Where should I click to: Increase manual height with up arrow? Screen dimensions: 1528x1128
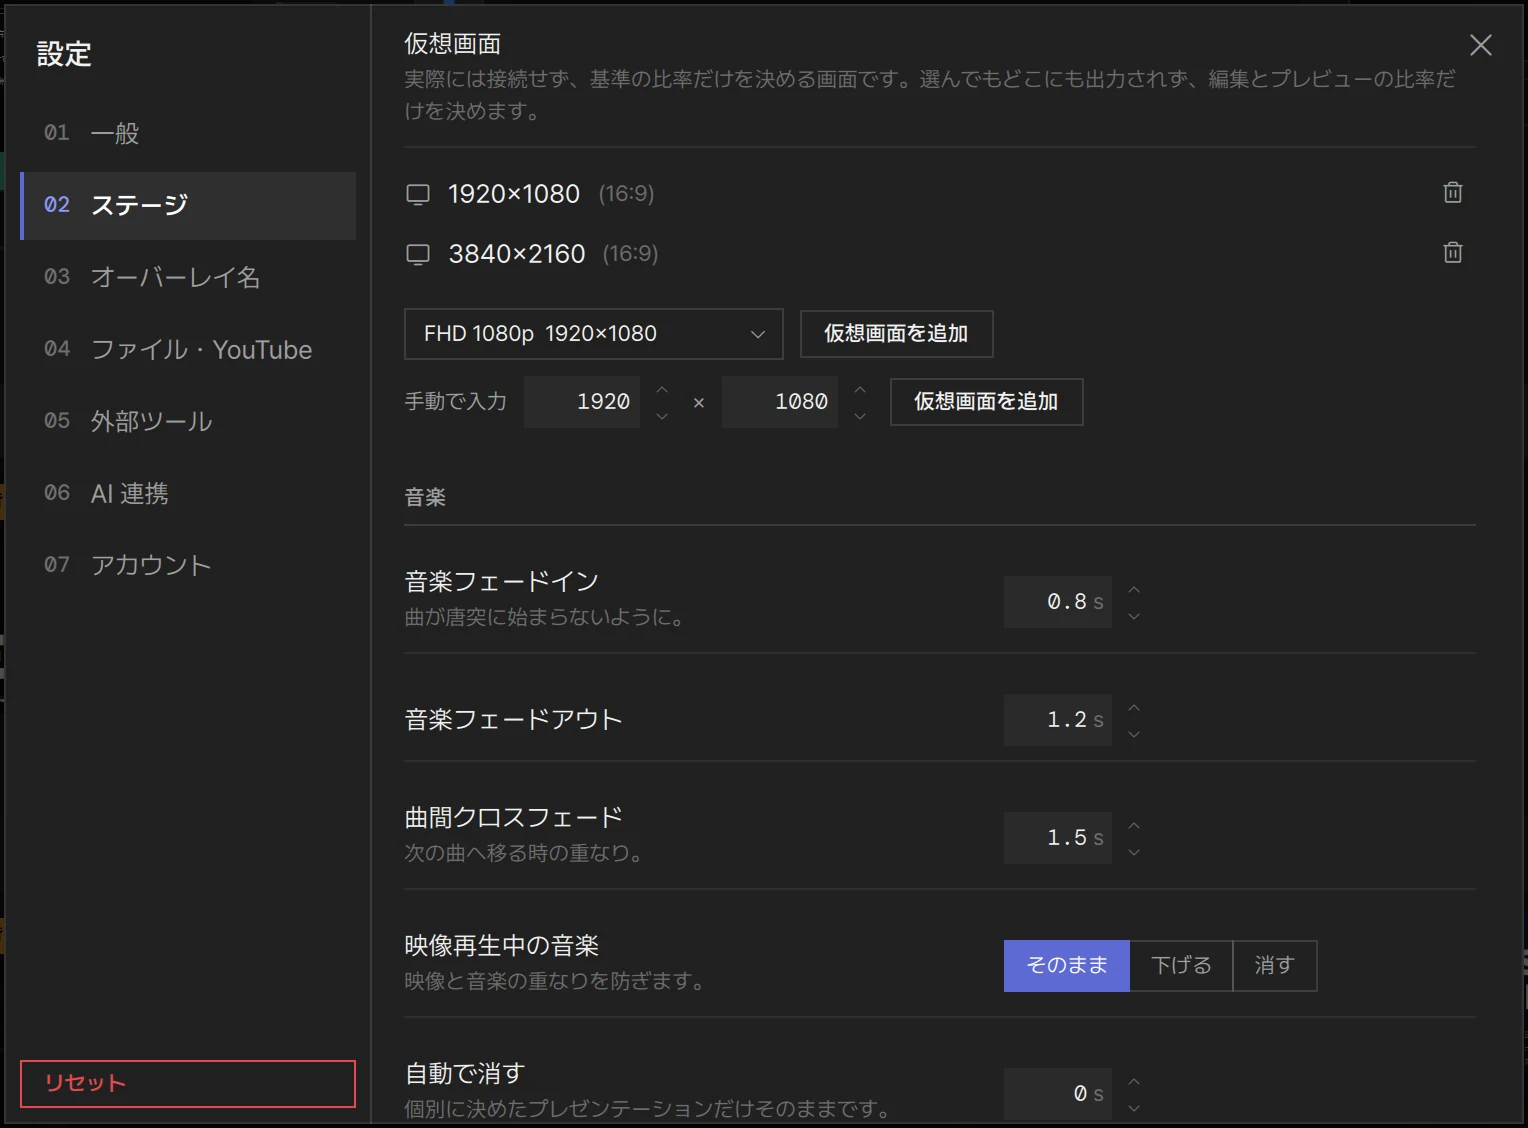pos(860,389)
